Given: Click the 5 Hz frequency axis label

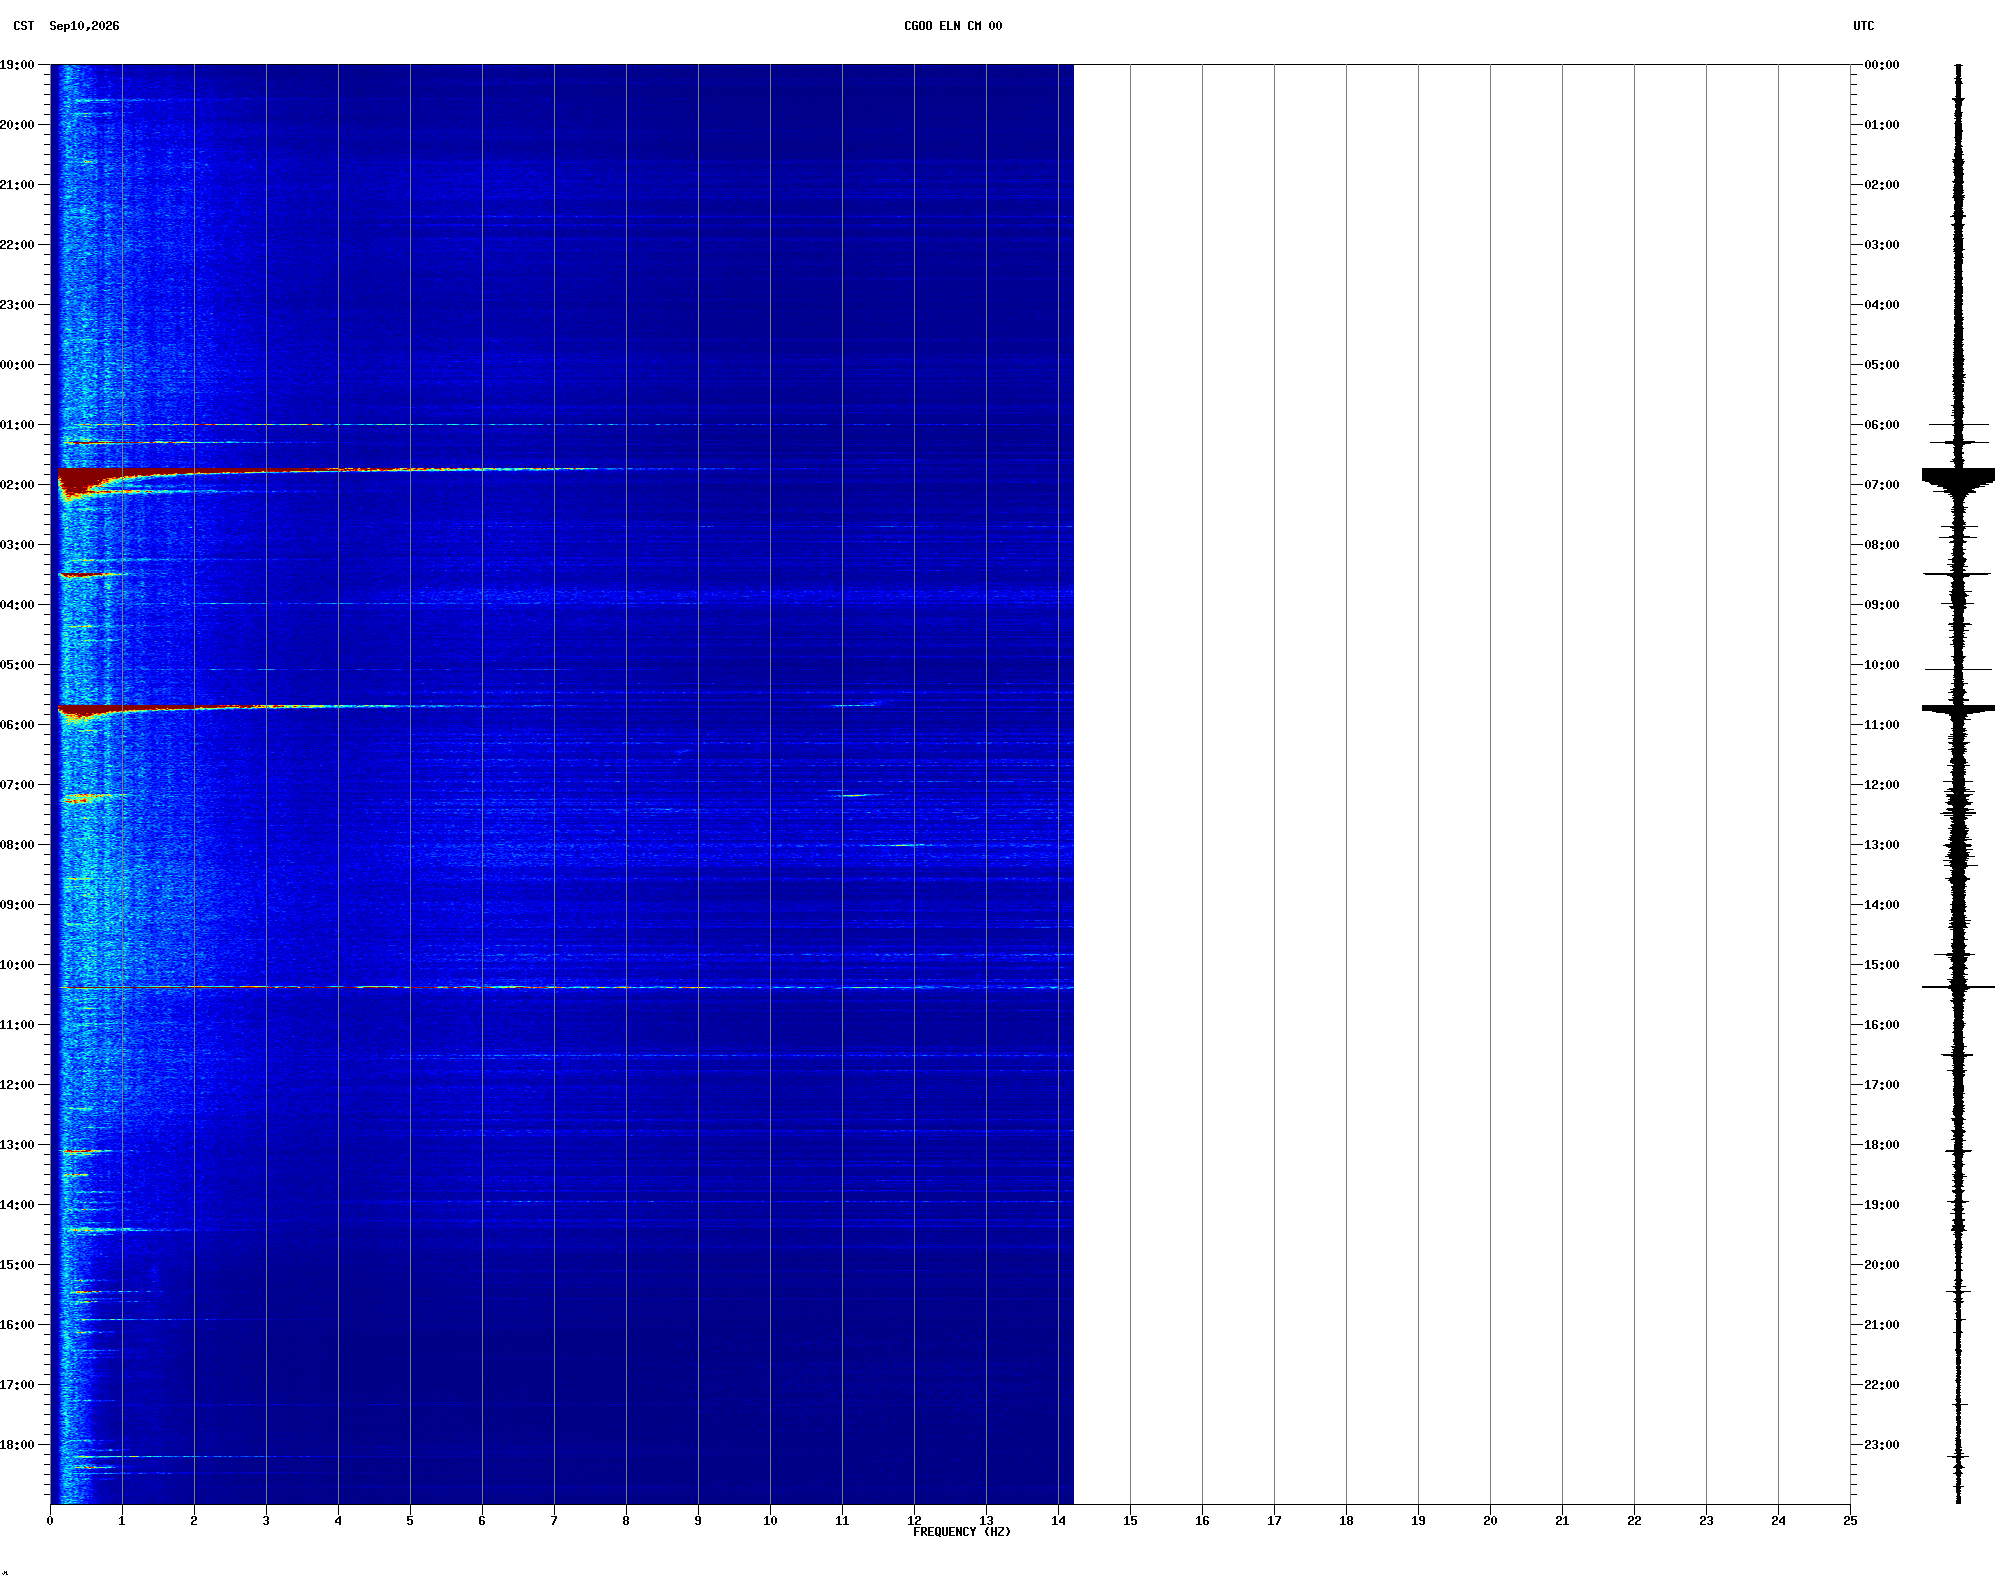Looking at the screenshot, I should [410, 1521].
